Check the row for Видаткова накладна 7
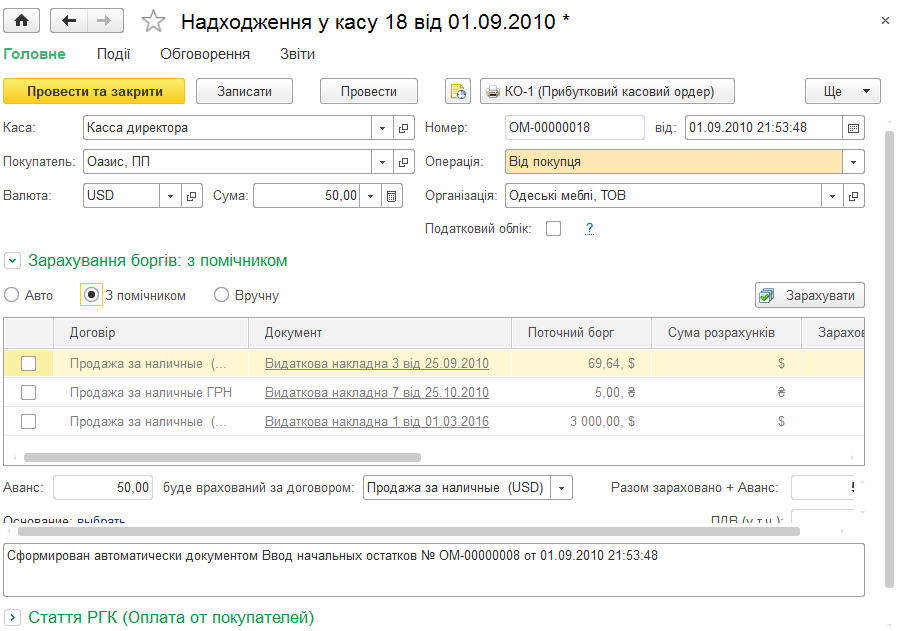This screenshot has height=631, width=899. tap(28, 393)
